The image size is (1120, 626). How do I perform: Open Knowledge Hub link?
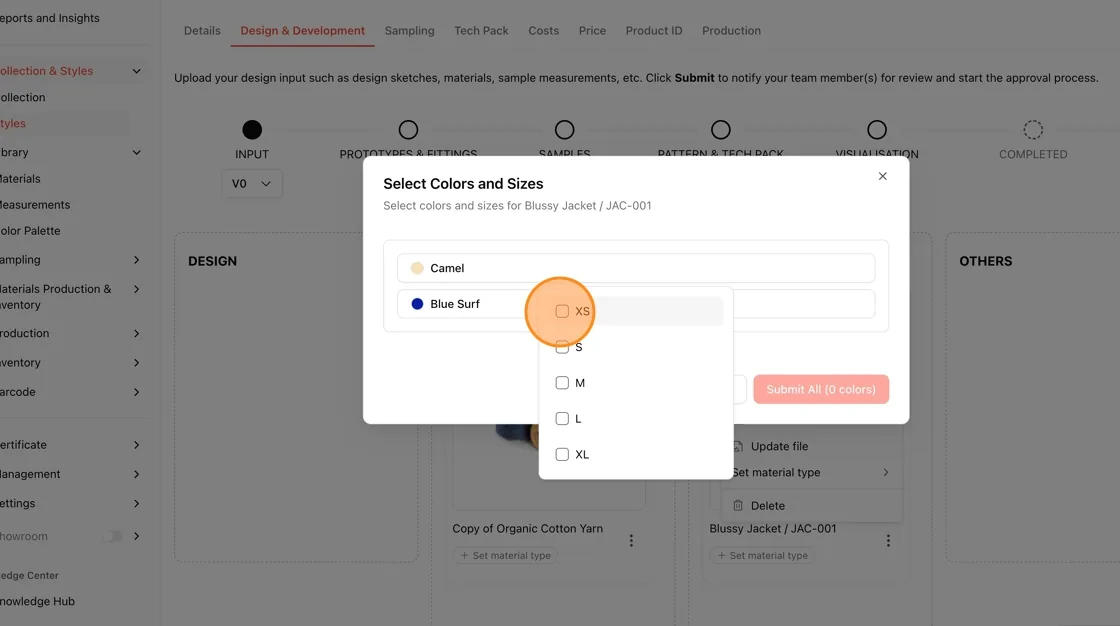tap(37, 602)
